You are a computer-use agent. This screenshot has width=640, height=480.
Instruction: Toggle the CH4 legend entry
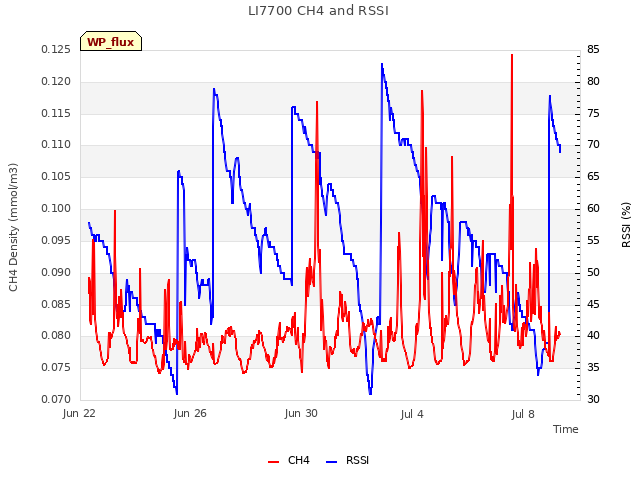pos(289,460)
